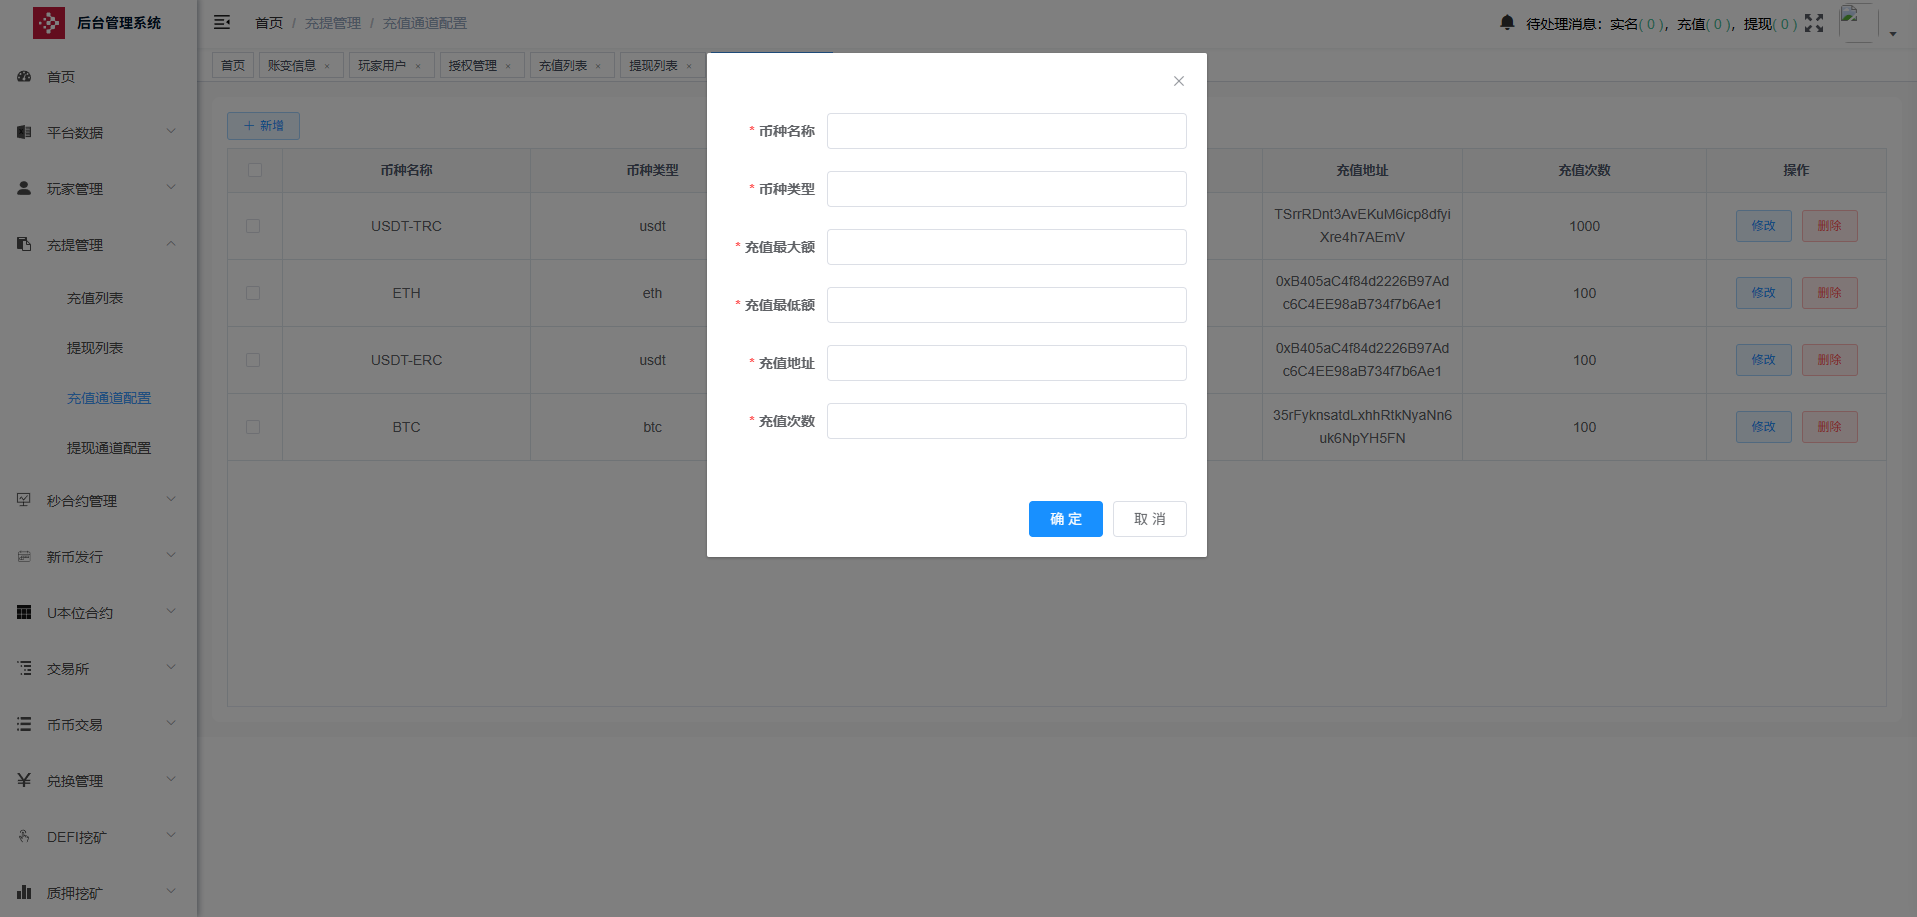Expand the 兑换管理 menu
Image resolution: width=1917 pixels, height=917 pixels.
coord(171,779)
